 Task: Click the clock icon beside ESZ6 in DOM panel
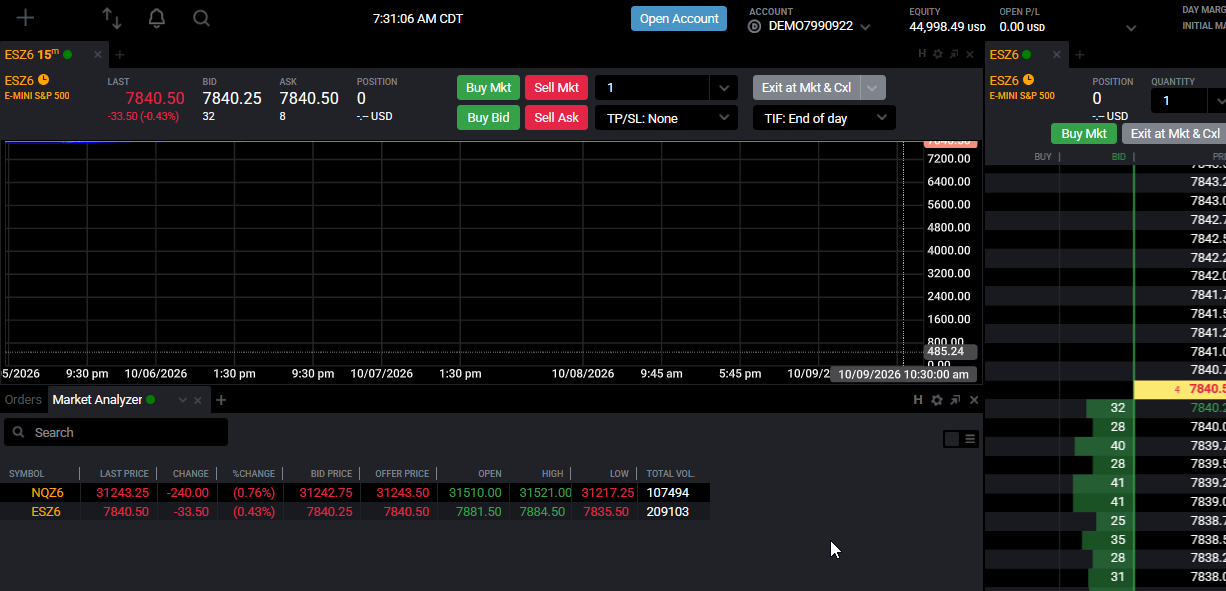pyautogui.click(x=1028, y=80)
